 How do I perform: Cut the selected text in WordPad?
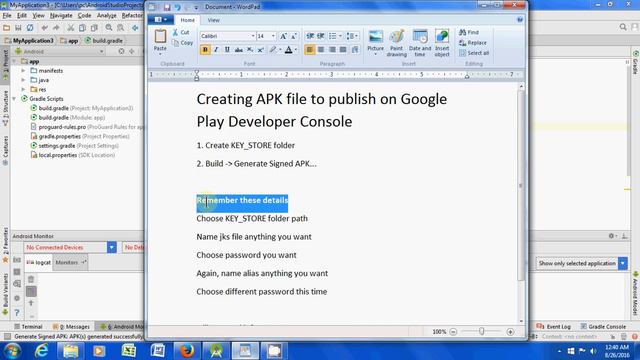coord(181,32)
